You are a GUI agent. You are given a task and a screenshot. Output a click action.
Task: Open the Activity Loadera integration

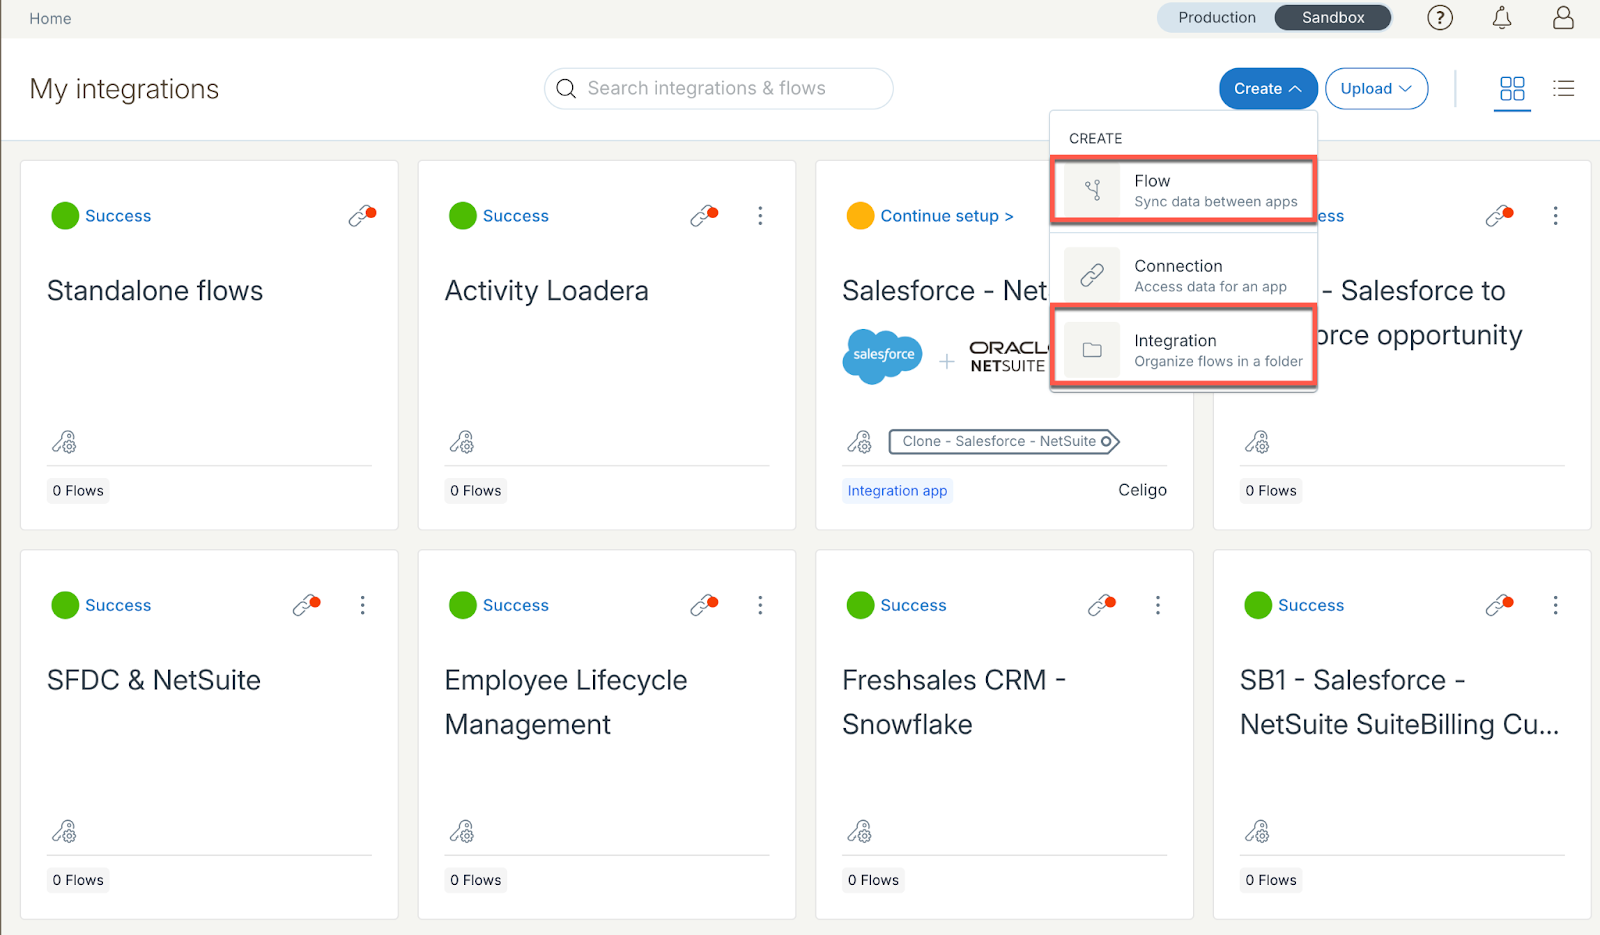pos(546,290)
